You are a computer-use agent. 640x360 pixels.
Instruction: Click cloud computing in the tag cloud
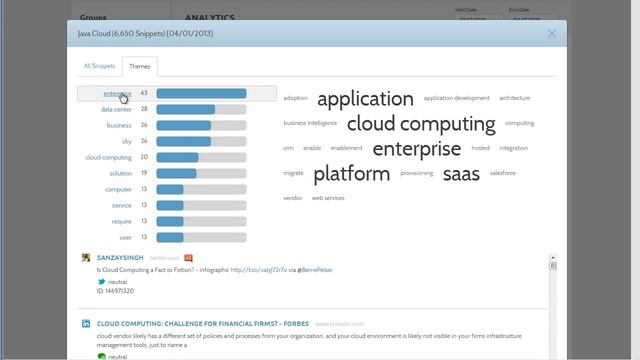coord(421,124)
